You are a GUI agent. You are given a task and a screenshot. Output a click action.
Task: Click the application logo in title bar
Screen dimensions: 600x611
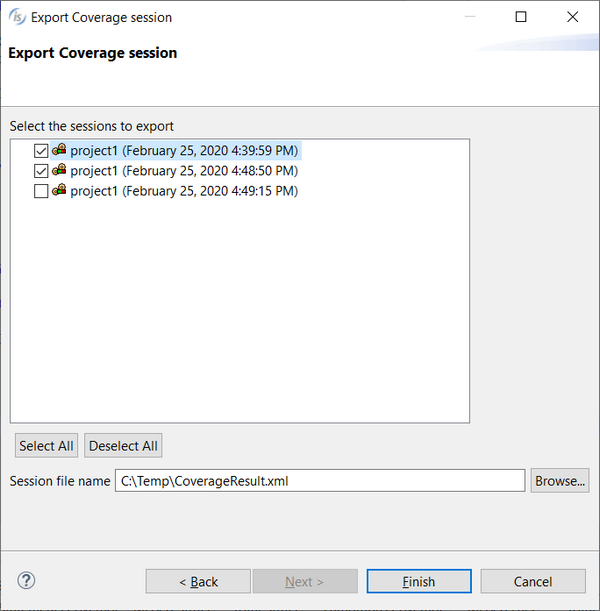pos(17,17)
